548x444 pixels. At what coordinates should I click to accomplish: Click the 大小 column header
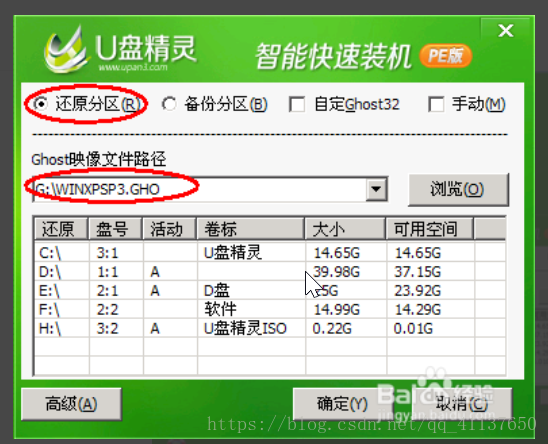click(346, 229)
